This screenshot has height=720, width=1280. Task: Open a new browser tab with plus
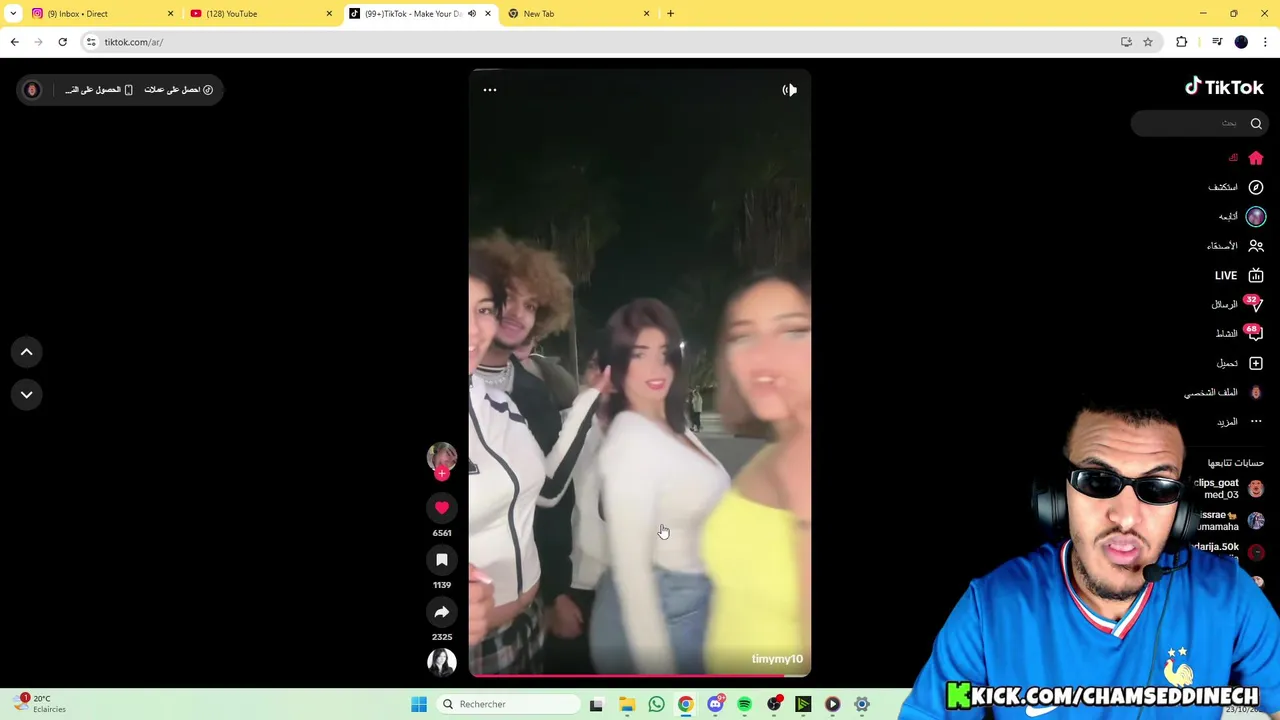click(x=670, y=13)
